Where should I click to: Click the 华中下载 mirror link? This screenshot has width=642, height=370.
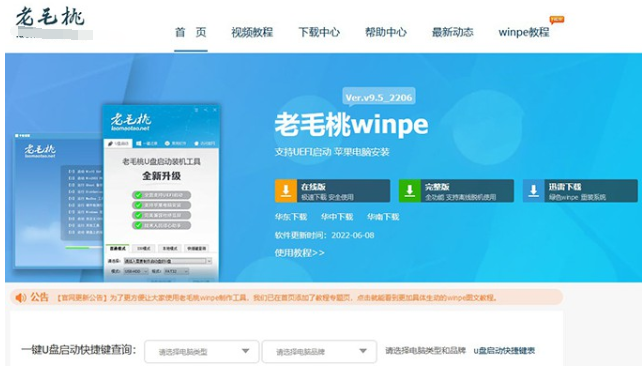337,217
